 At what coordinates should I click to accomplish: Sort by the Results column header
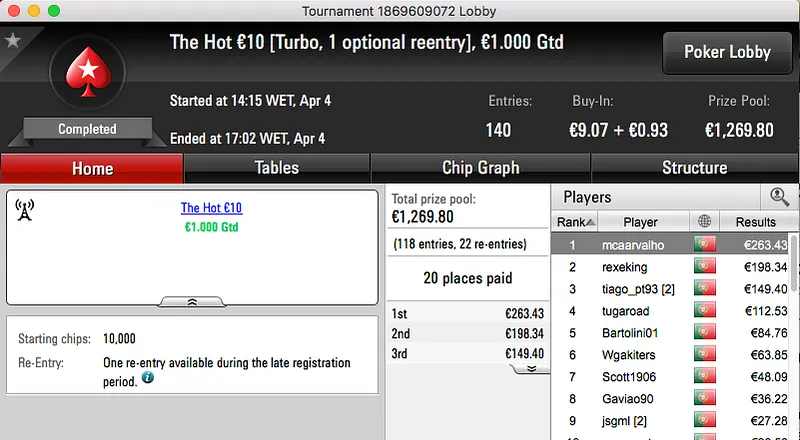point(755,222)
